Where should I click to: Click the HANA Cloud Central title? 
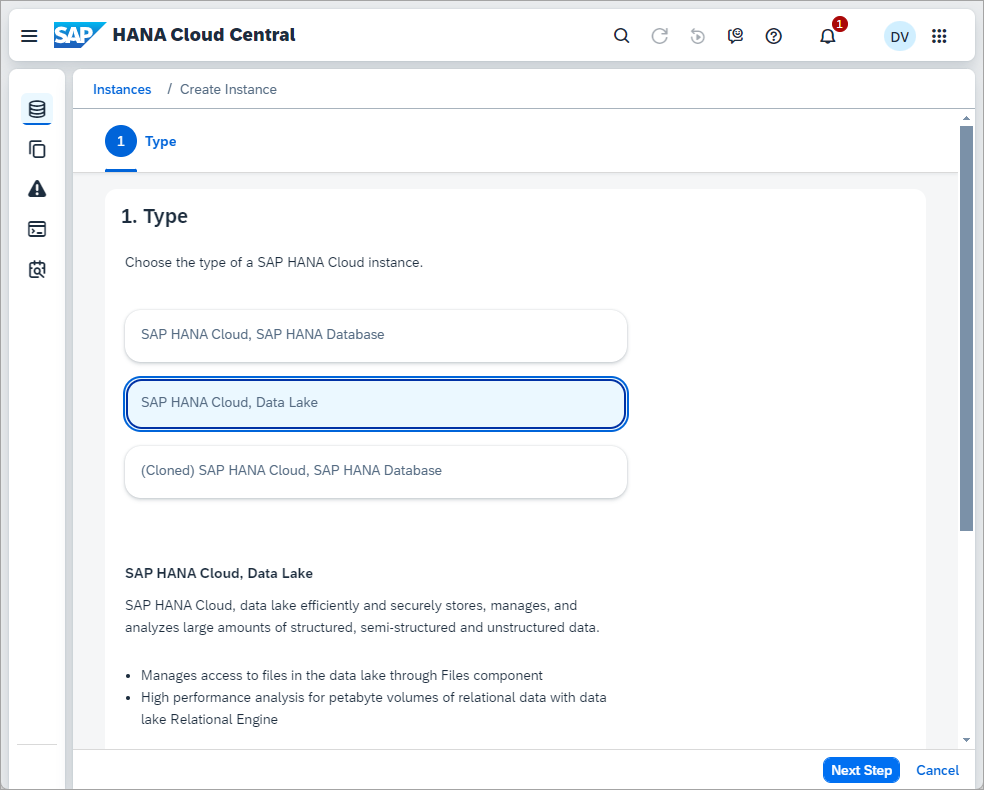pyautogui.click(x=204, y=35)
